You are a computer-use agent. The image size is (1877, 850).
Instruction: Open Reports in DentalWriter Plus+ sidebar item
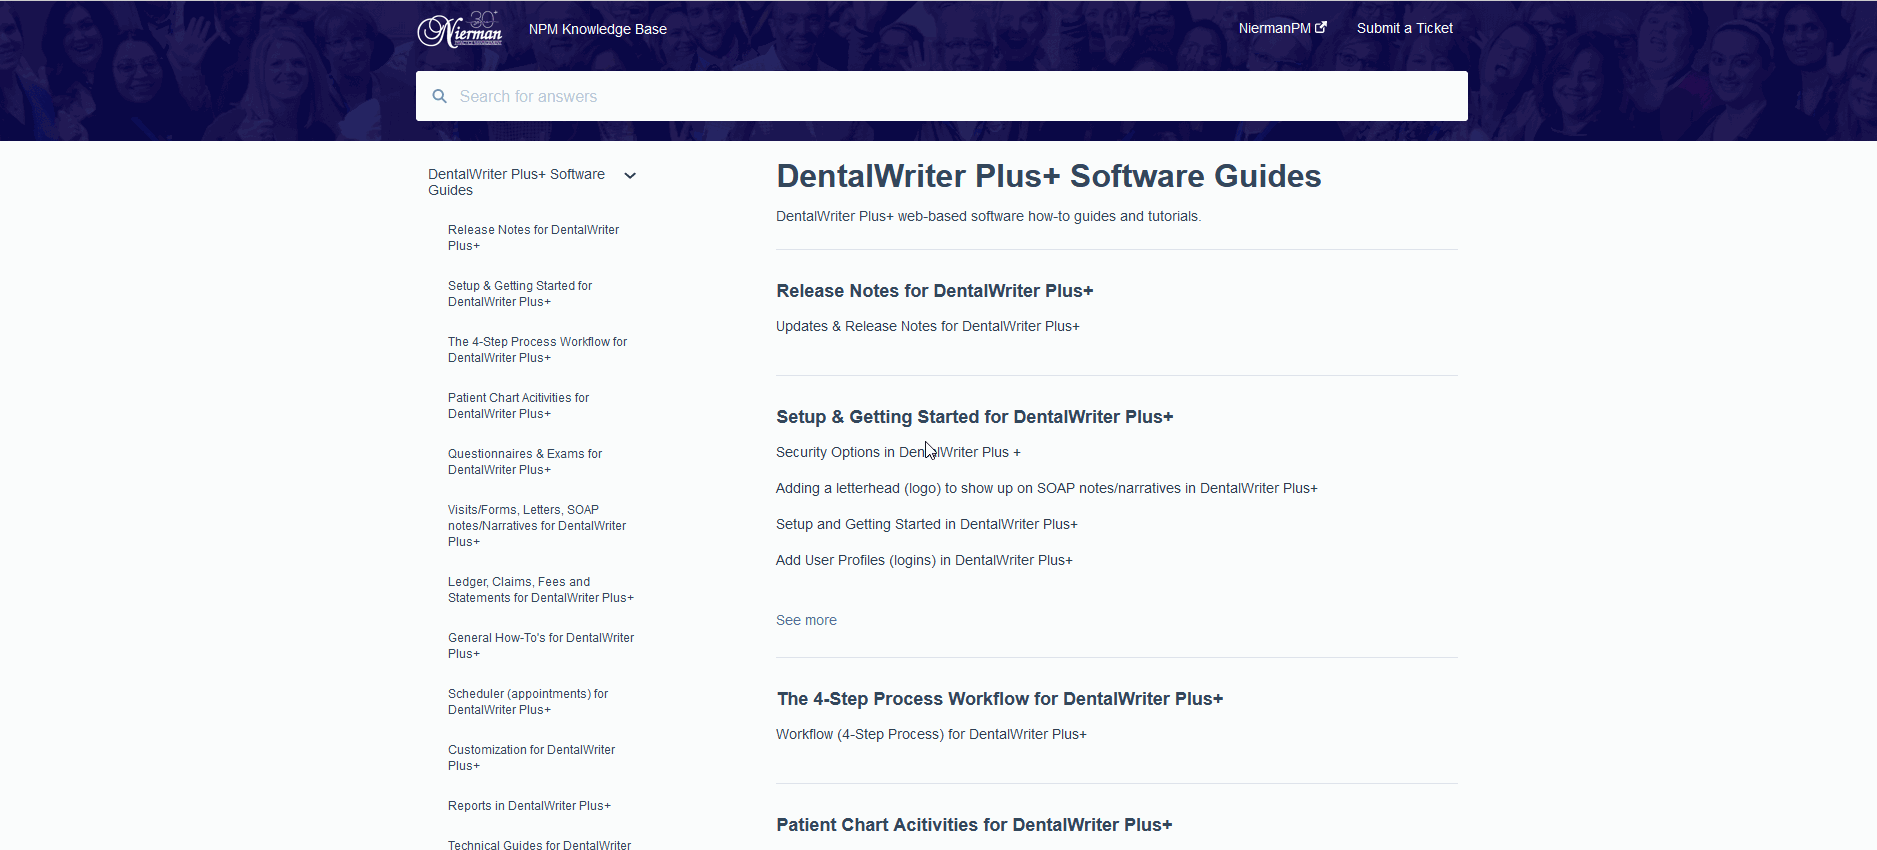click(x=529, y=806)
